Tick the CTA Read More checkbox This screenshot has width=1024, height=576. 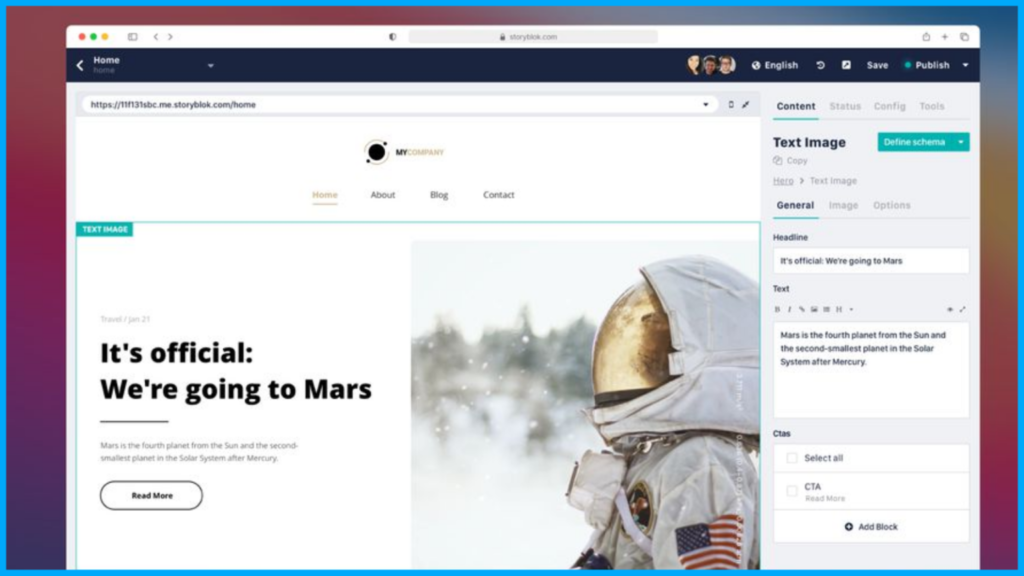click(x=792, y=491)
